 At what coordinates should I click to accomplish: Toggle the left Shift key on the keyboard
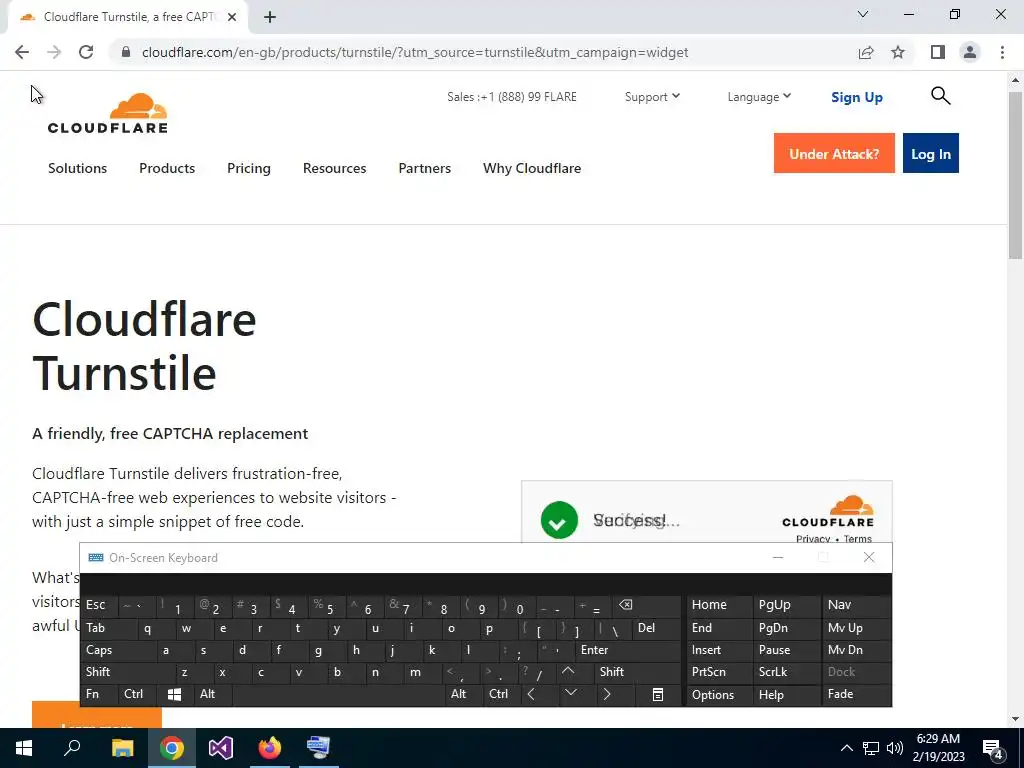(128, 671)
